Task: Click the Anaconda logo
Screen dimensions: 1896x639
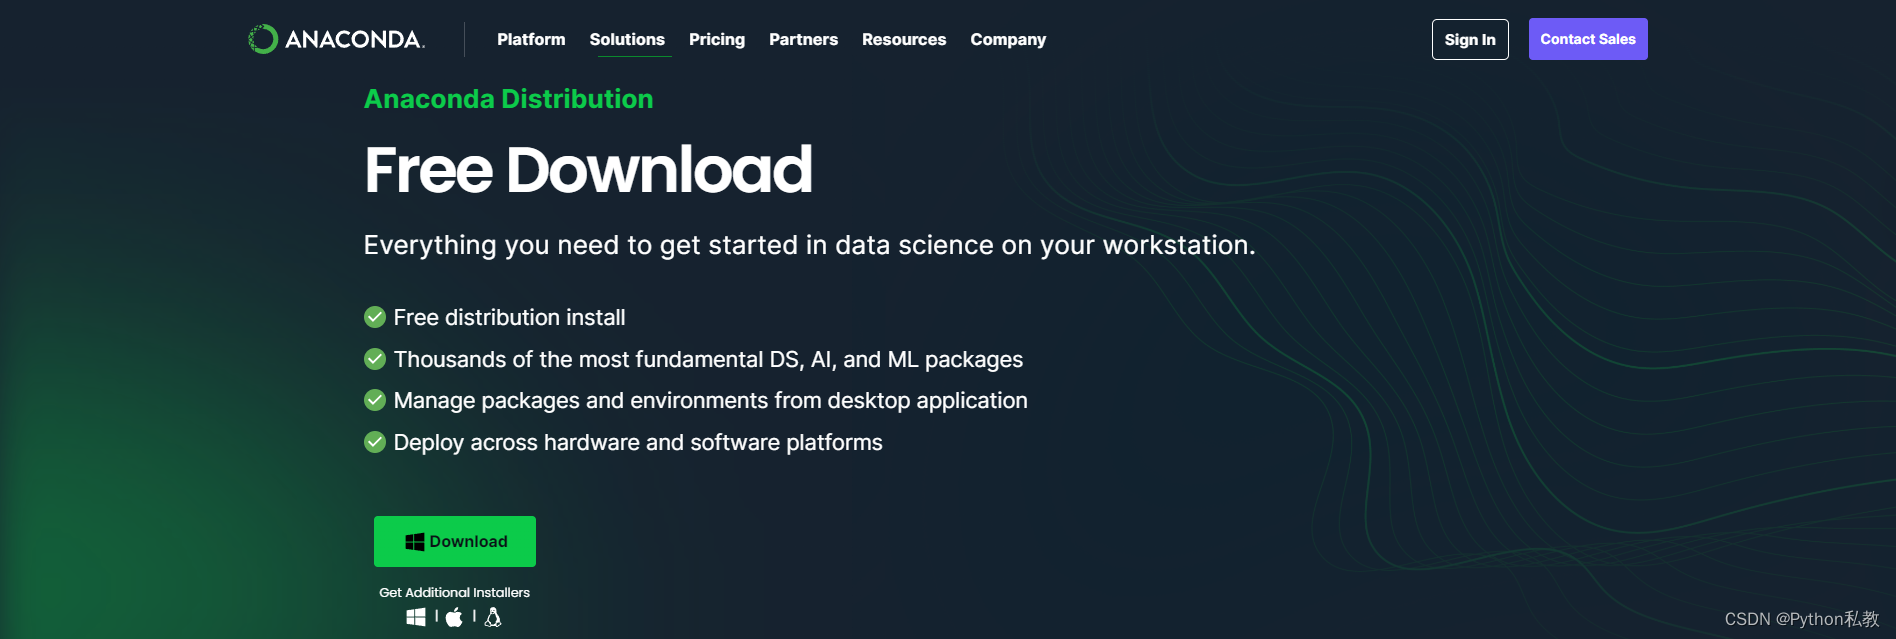Action: [337, 39]
